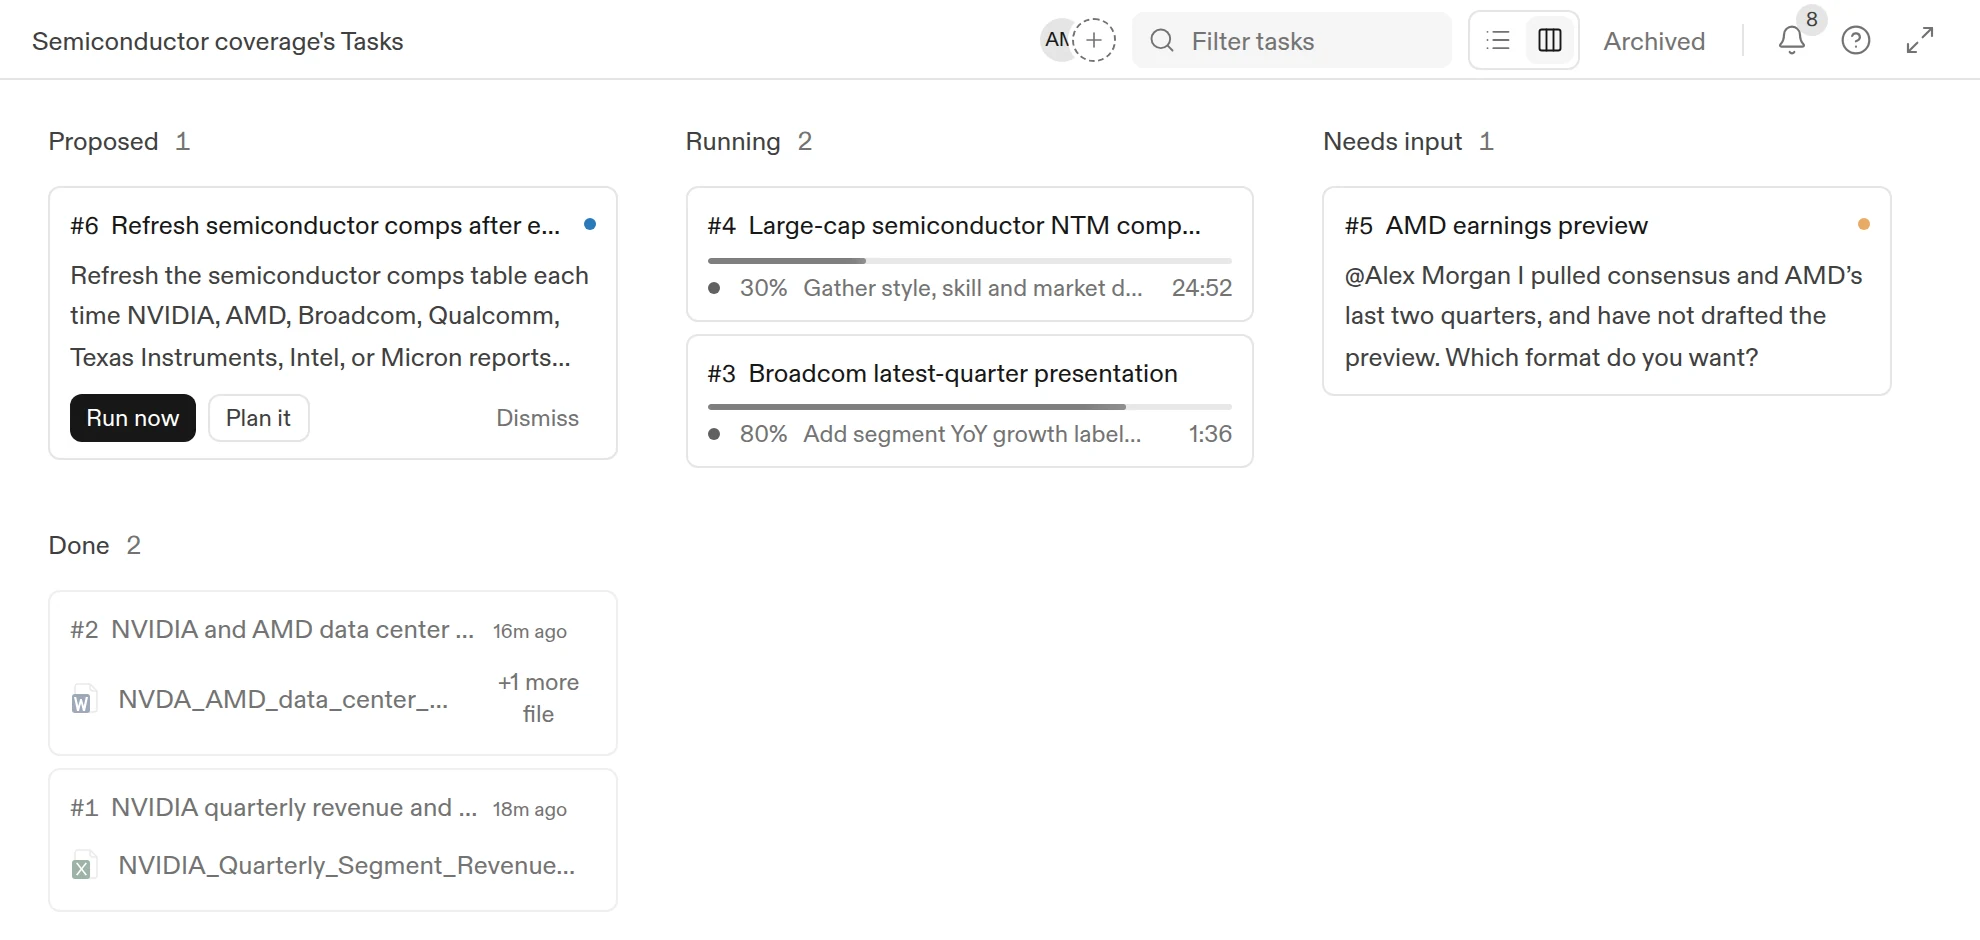Click the 80% Add segment YoY status line
1980x940 pixels.
(x=940, y=434)
